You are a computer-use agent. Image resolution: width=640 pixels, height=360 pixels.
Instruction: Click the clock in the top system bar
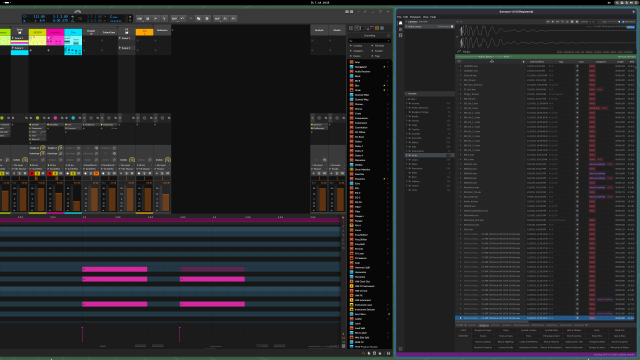click(x=320, y=2)
